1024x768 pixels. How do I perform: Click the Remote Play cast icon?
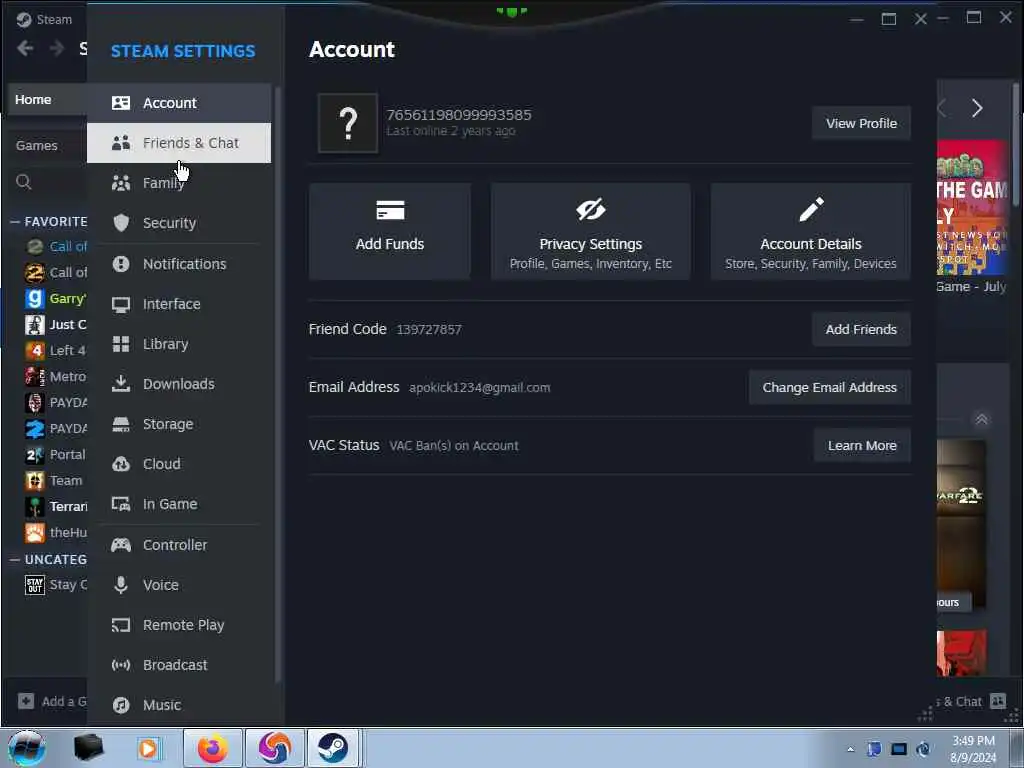(121, 625)
